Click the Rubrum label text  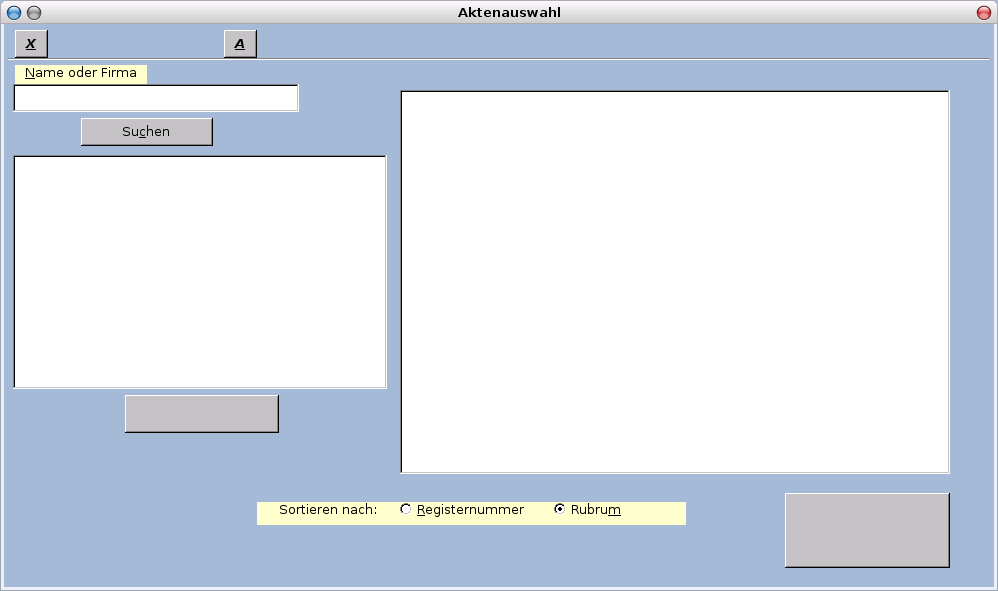click(x=596, y=510)
